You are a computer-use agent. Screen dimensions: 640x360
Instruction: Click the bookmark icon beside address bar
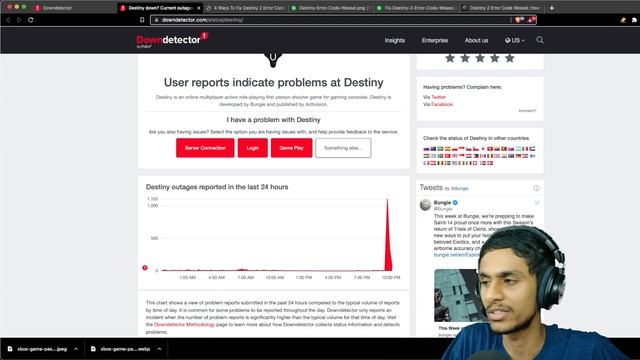click(142, 20)
